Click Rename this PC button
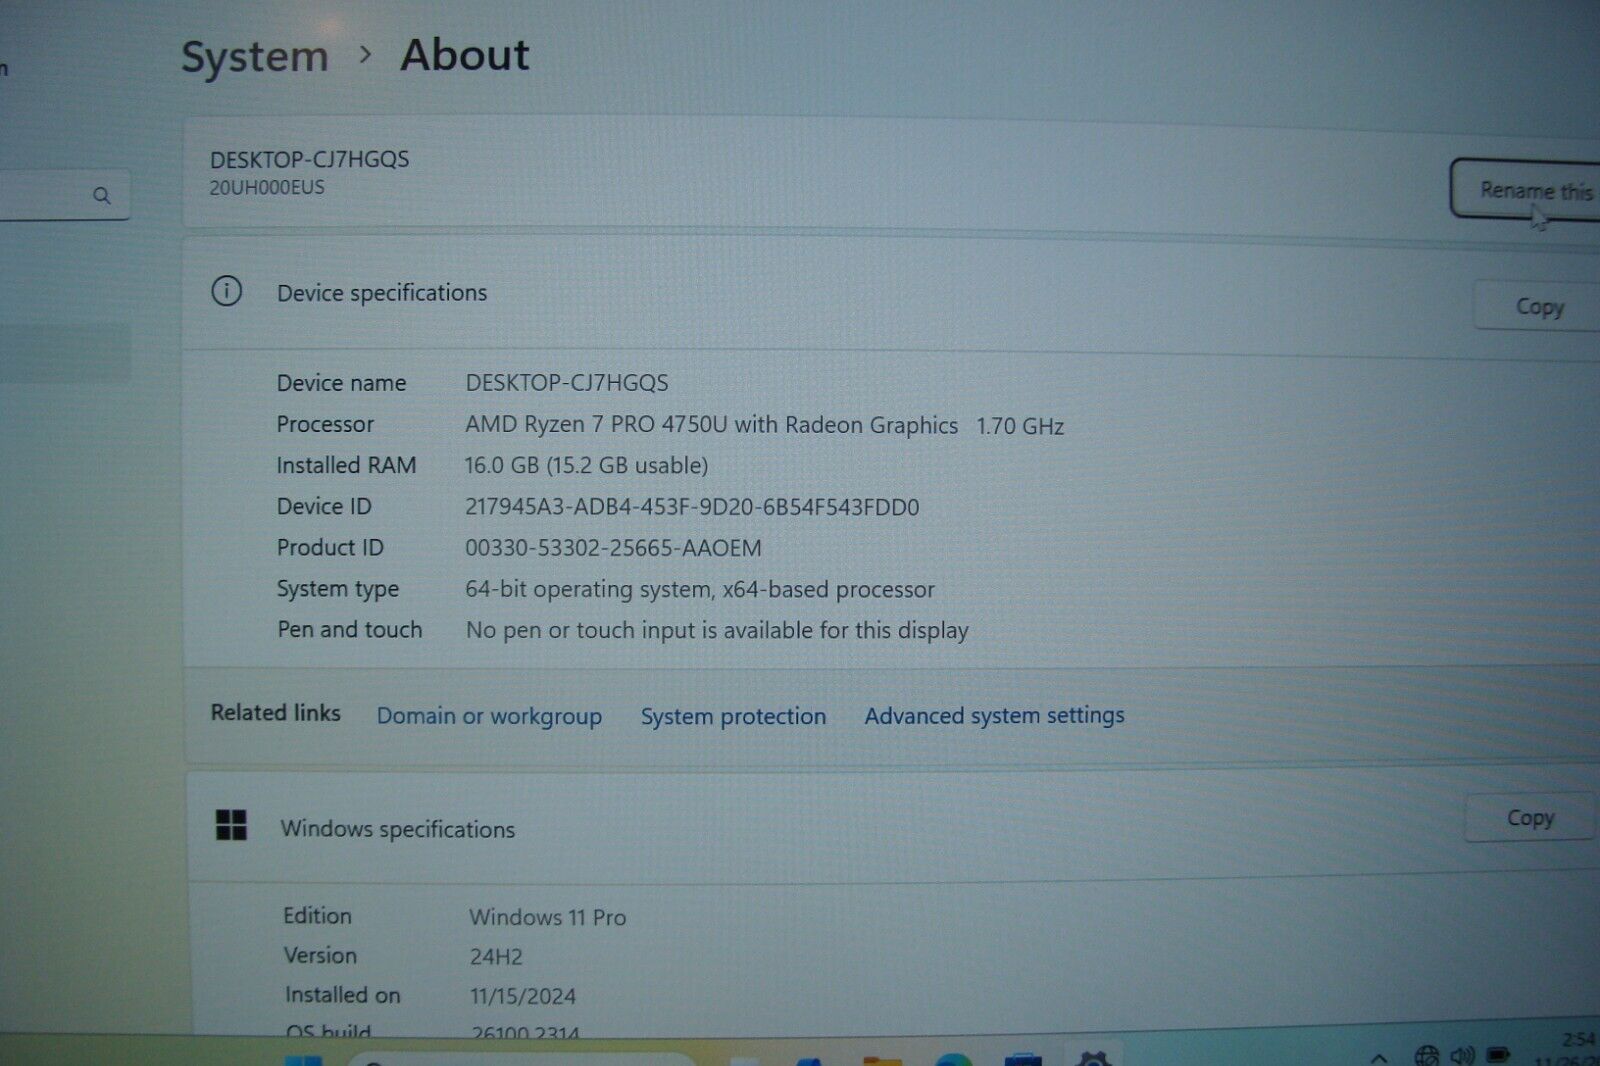This screenshot has width=1600, height=1066. 1525,190
